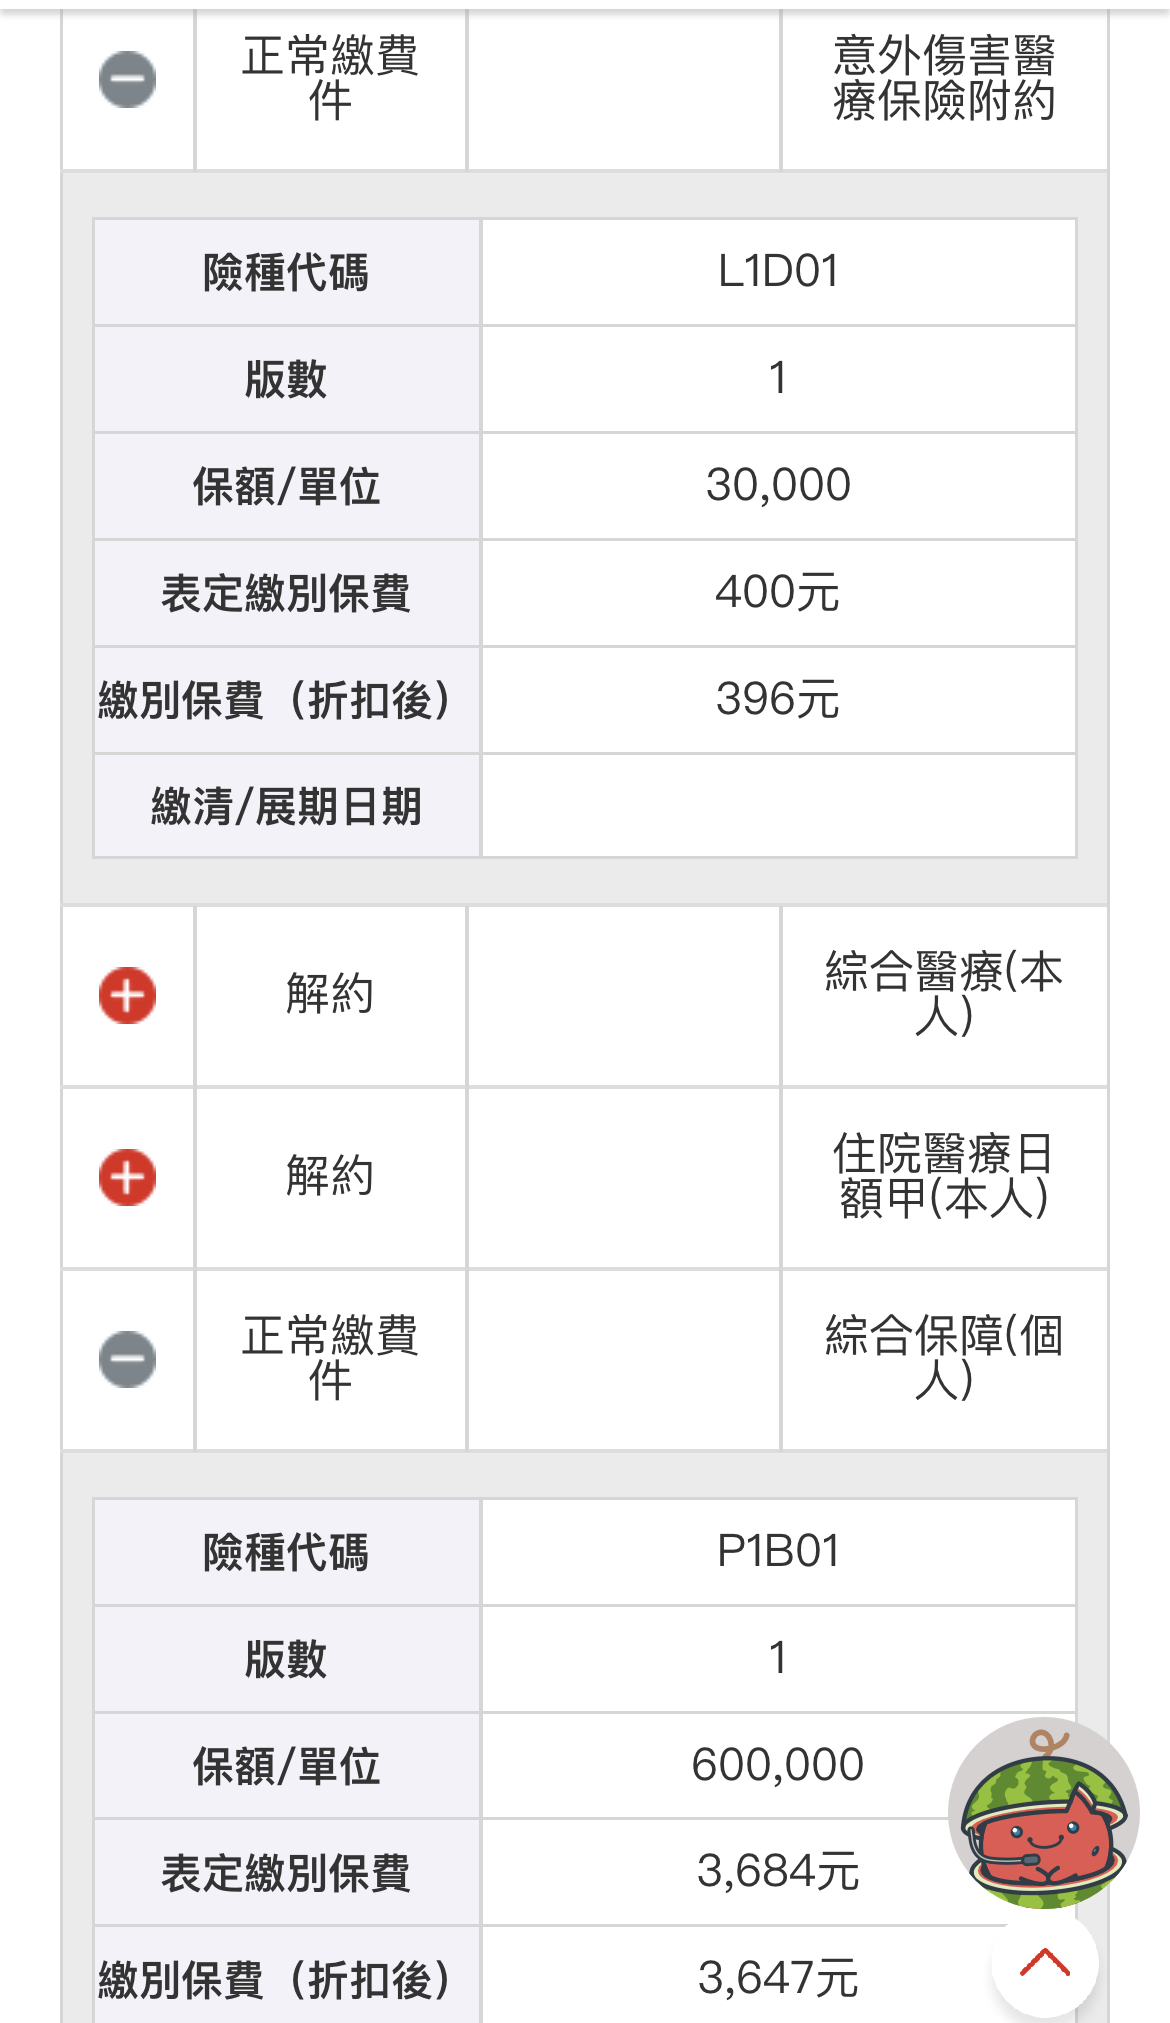Tap the P1B01 insurance code value

click(x=778, y=1552)
